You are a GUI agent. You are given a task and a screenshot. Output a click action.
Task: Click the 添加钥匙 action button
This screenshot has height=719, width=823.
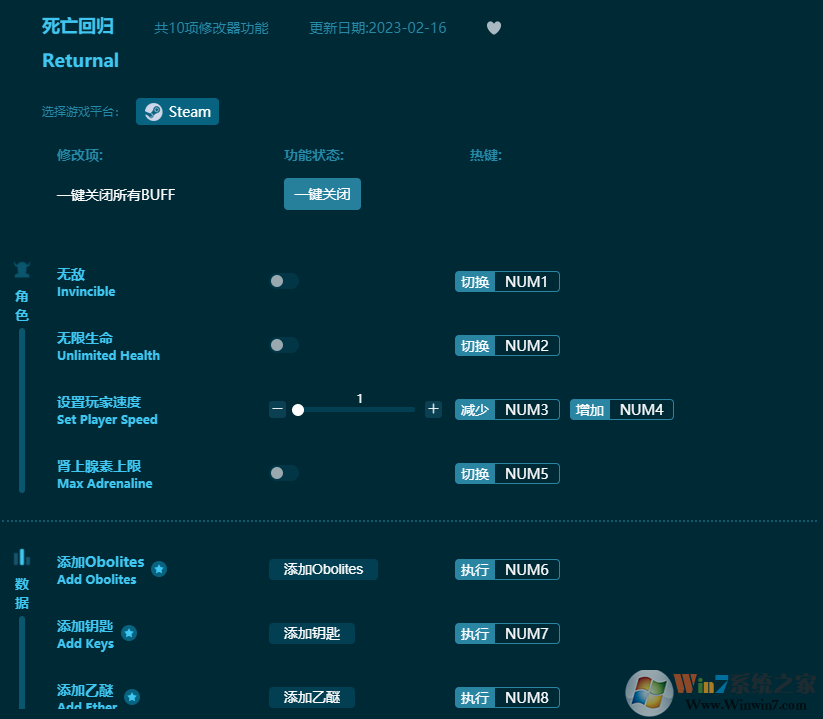click(312, 633)
